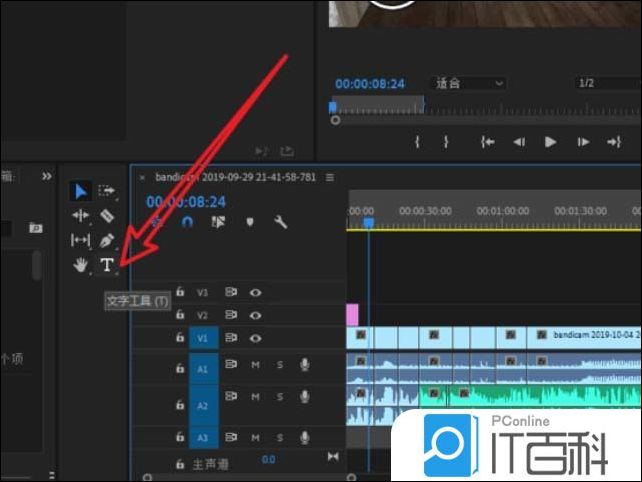Select the Hand tool

point(80,265)
